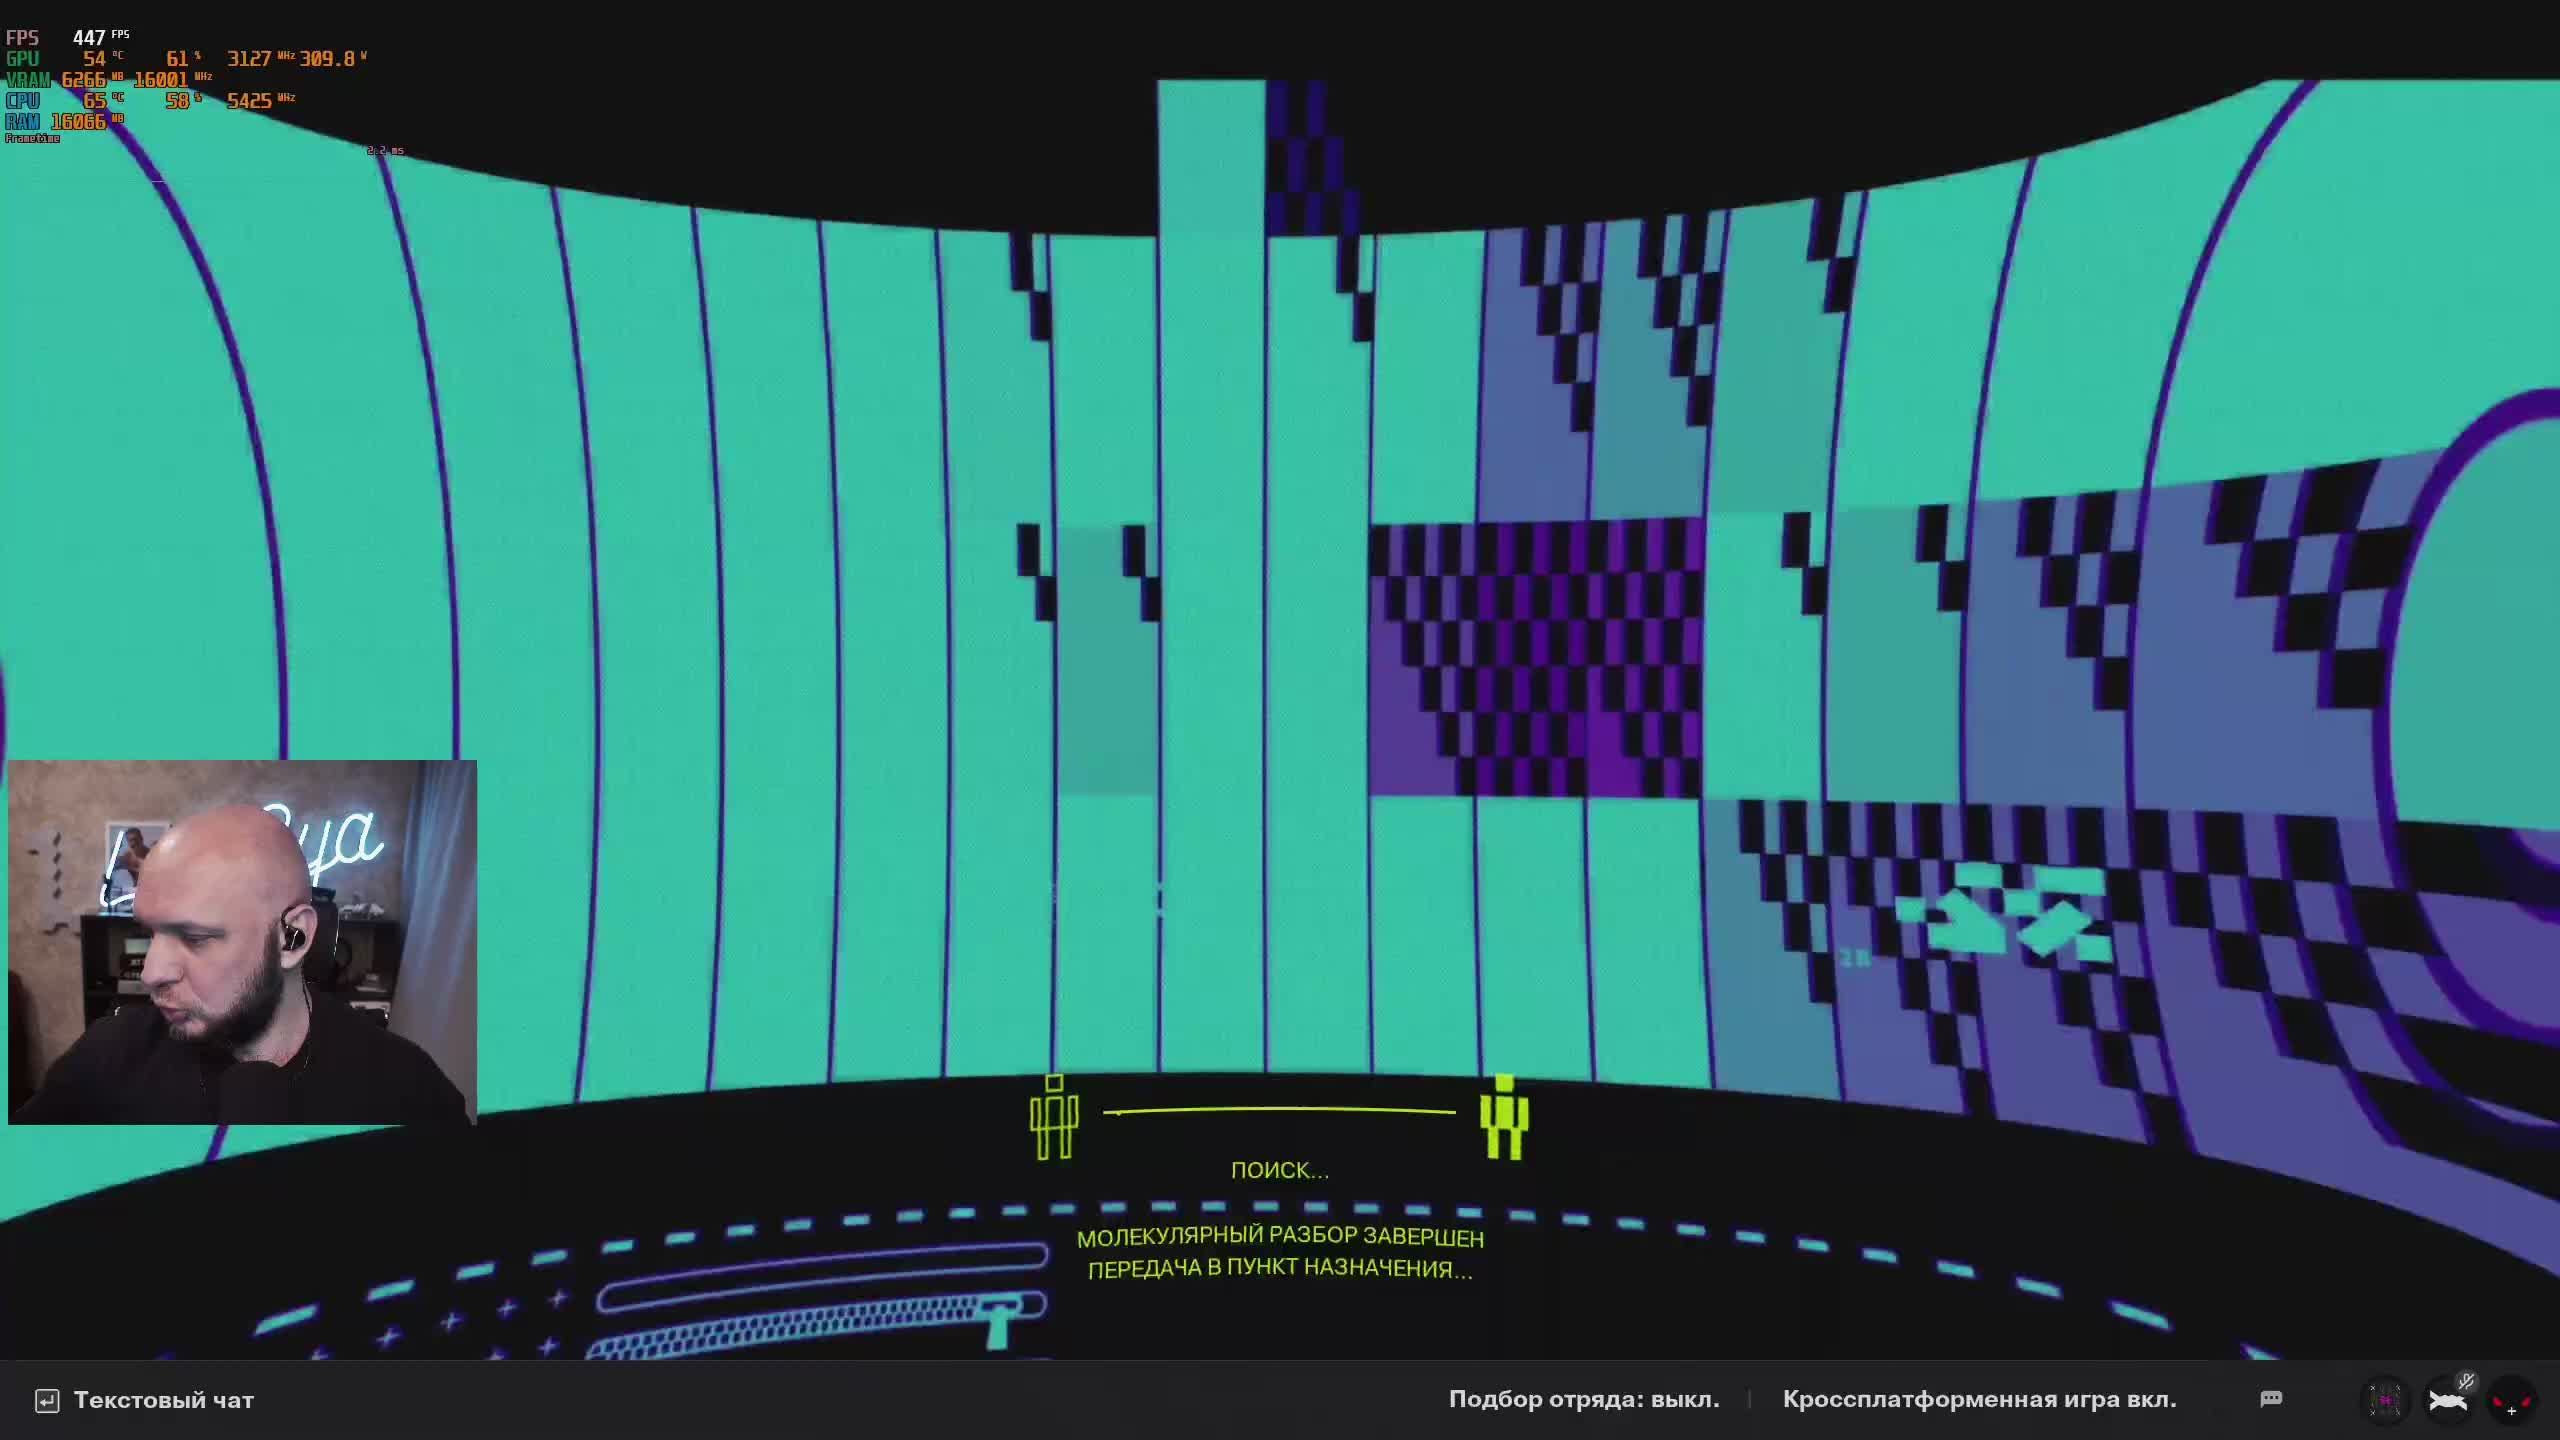Click the filled yellow player figure icon
Image resolution: width=2560 pixels, height=1440 pixels.
pos(1504,1118)
